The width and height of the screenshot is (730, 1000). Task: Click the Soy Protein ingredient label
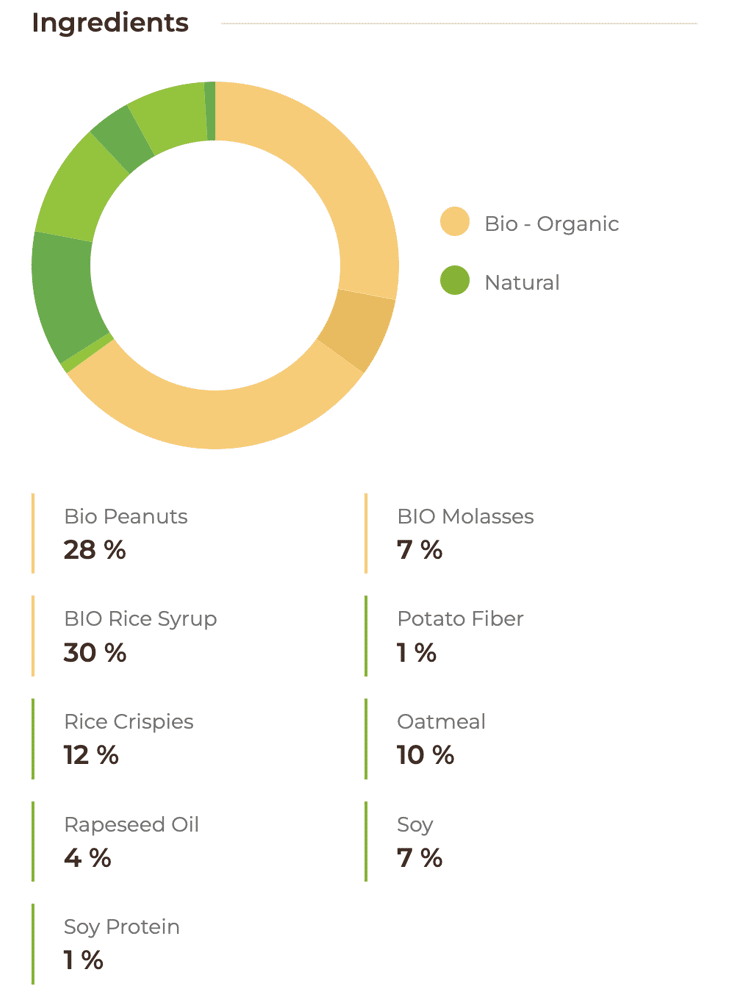click(x=122, y=927)
